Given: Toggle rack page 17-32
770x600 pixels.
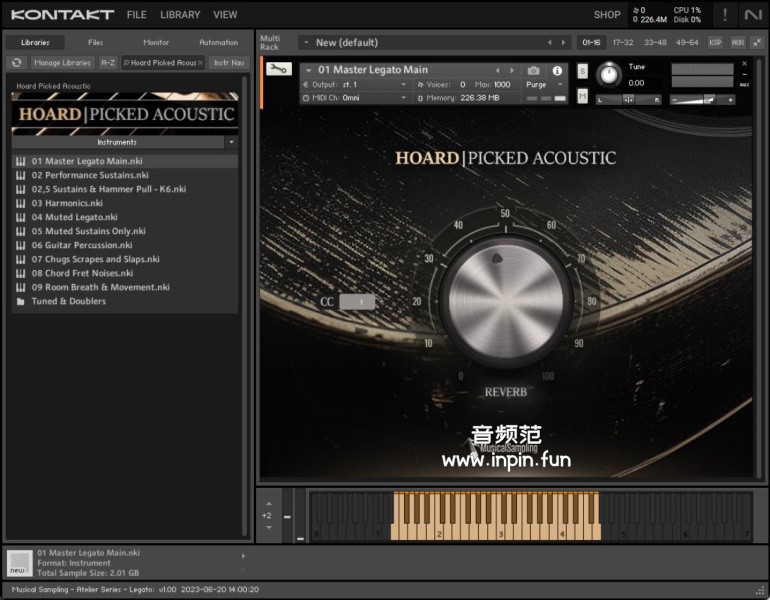Looking at the screenshot, I should [623, 42].
